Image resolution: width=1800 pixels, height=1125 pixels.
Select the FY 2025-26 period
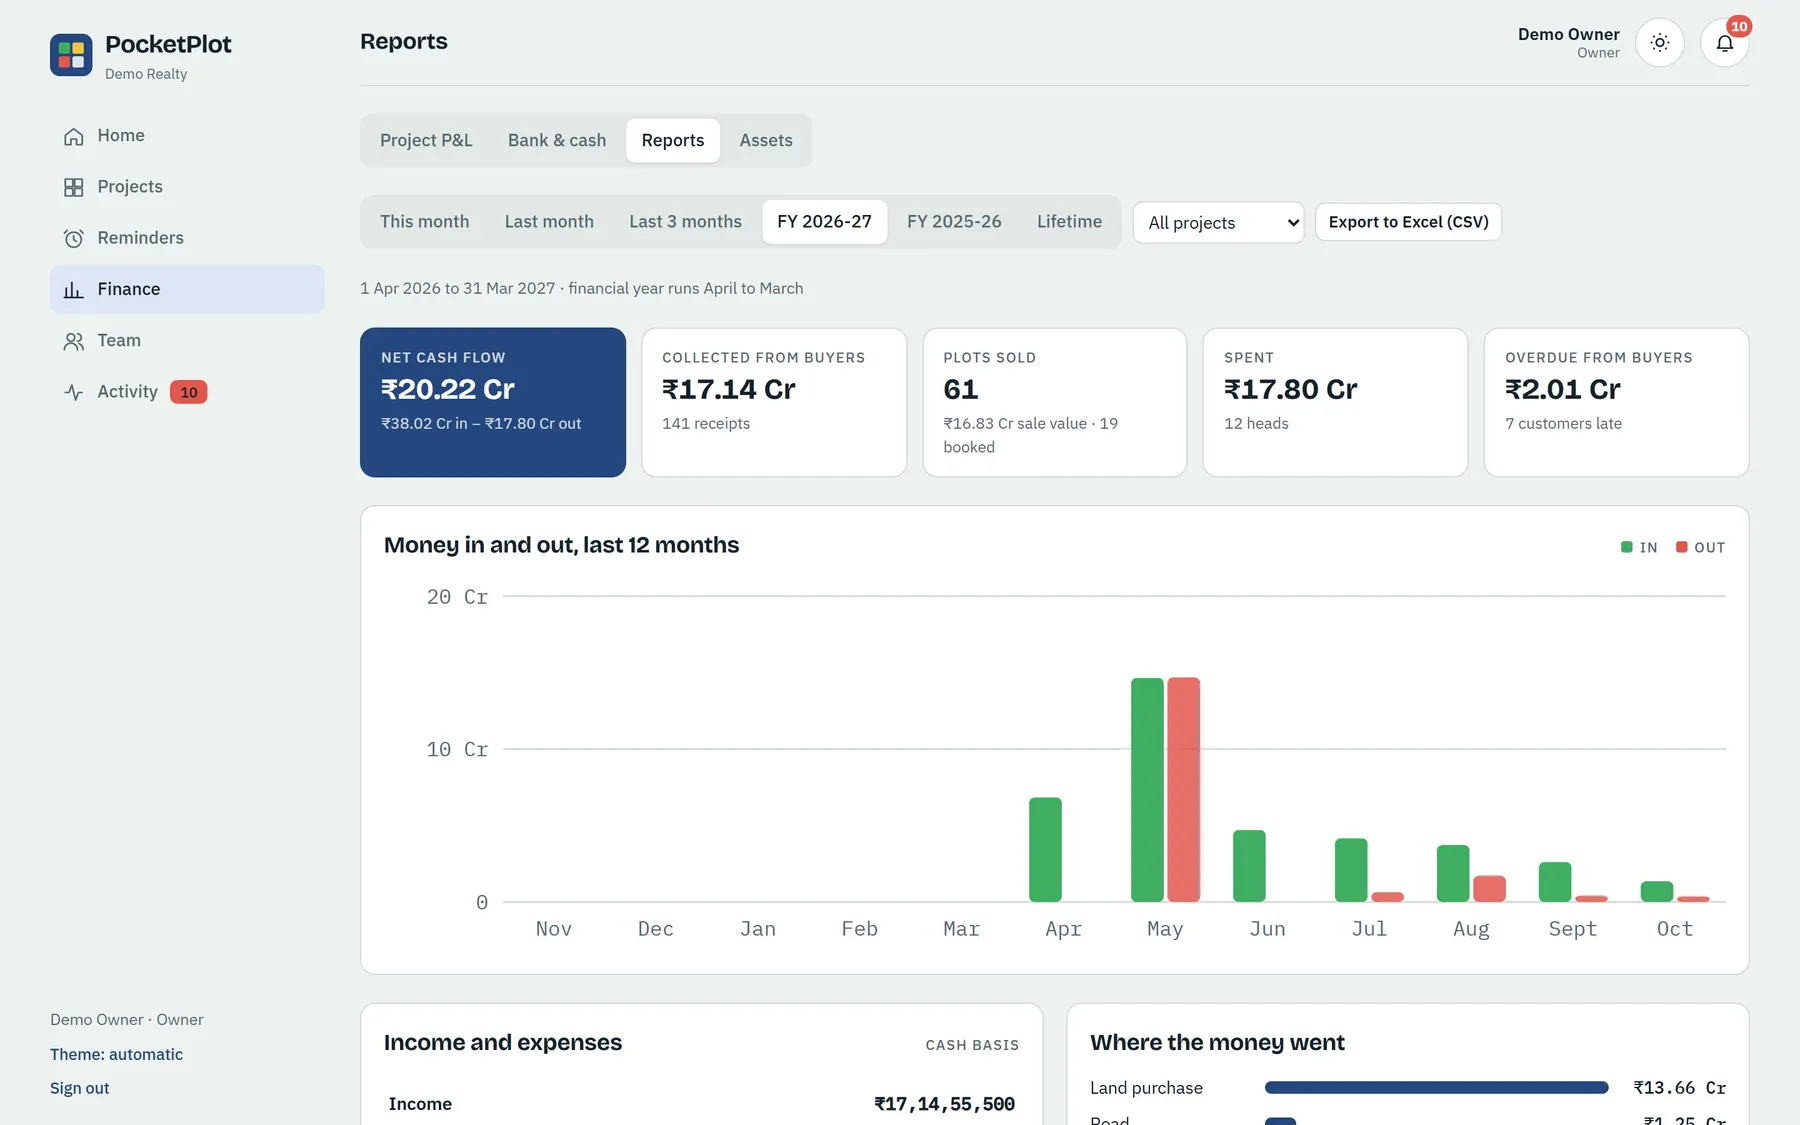(x=954, y=221)
